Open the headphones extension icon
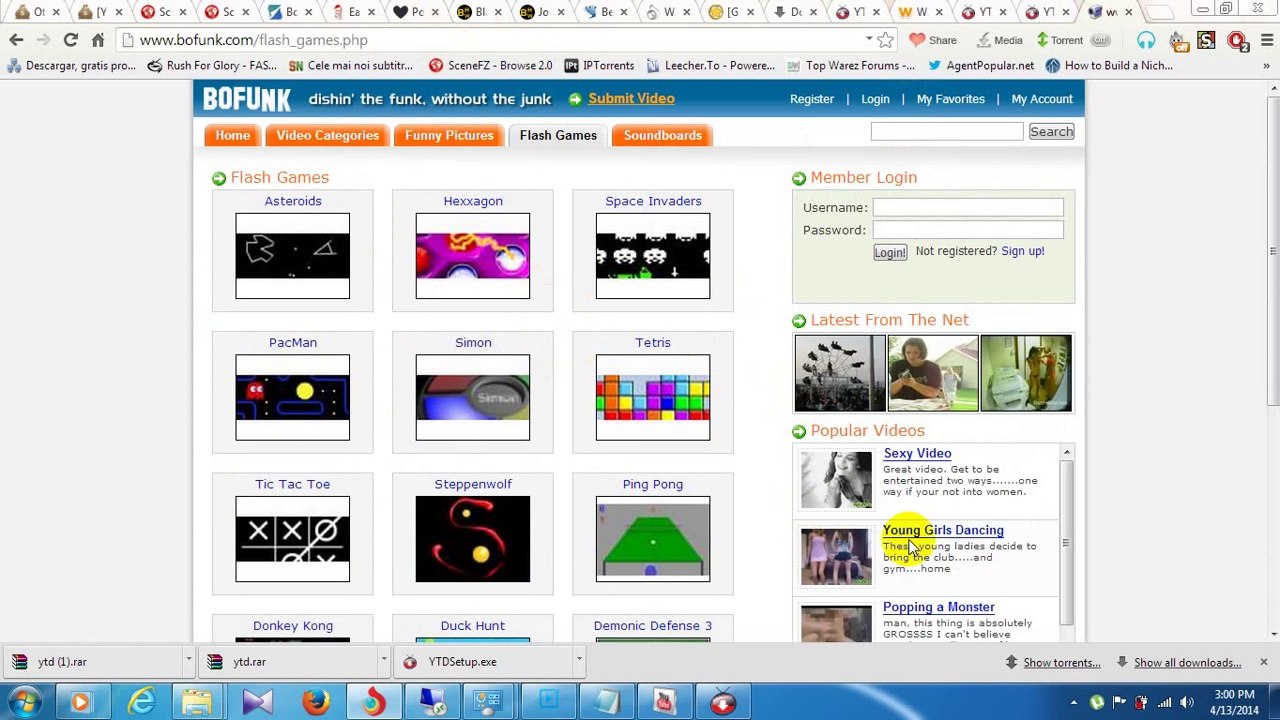Image resolution: width=1280 pixels, height=720 pixels. pyautogui.click(x=1146, y=40)
